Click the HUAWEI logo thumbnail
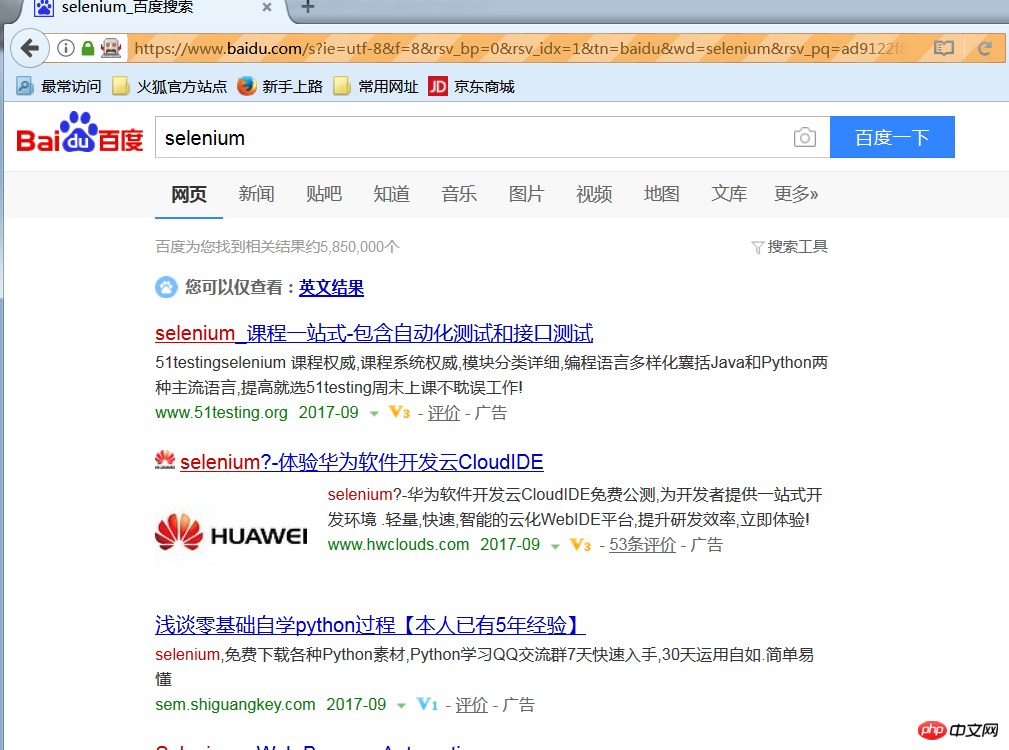This screenshot has height=750, width=1009. 232,533
